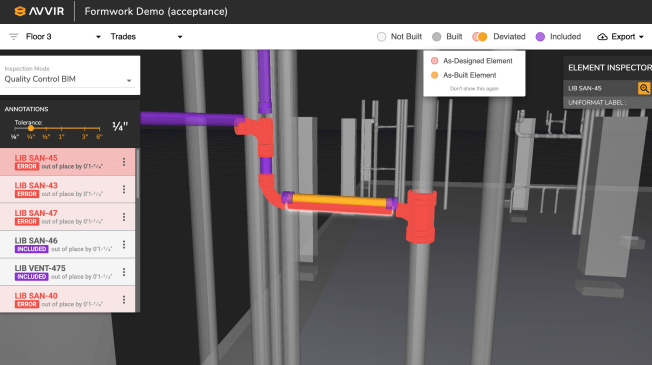Viewport: 652px width, 365px height.
Task: Click the ANNOTATIONS panel header
Action: click(26, 109)
